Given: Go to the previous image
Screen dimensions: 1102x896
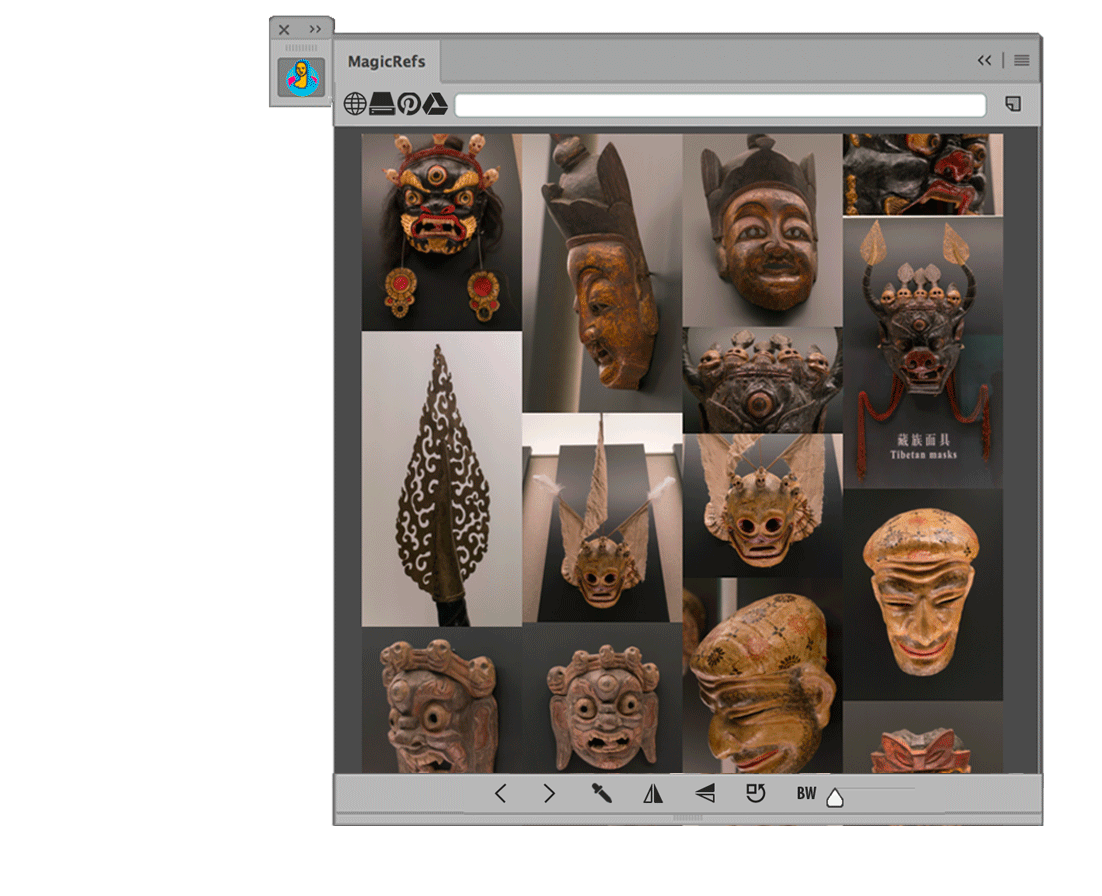Looking at the screenshot, I should coord(500,794).
